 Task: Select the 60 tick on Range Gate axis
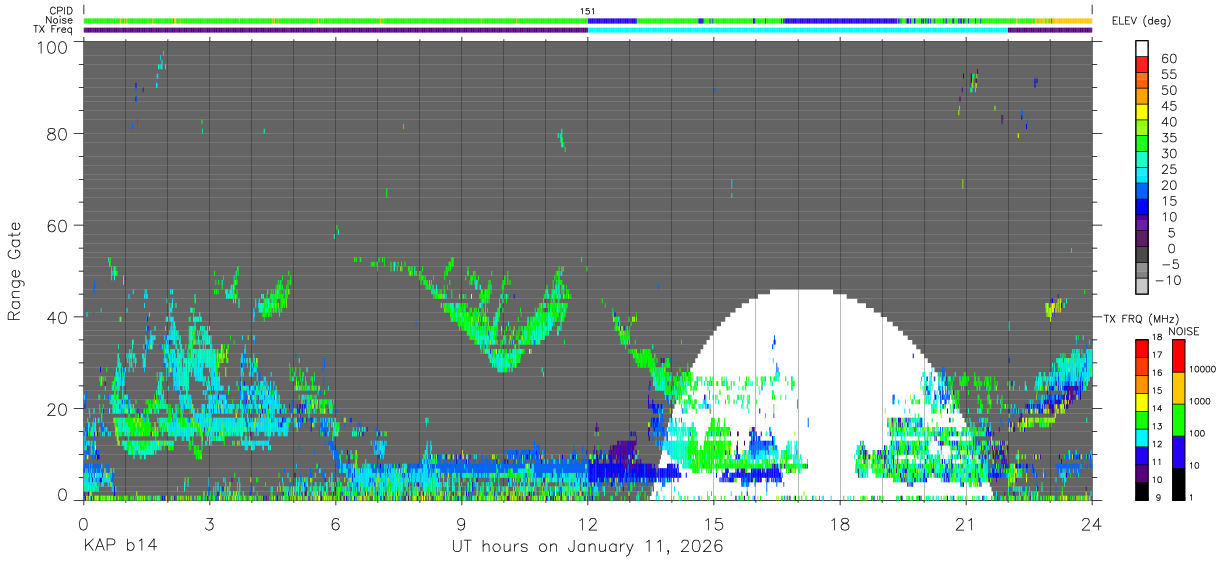coord(57,225)
